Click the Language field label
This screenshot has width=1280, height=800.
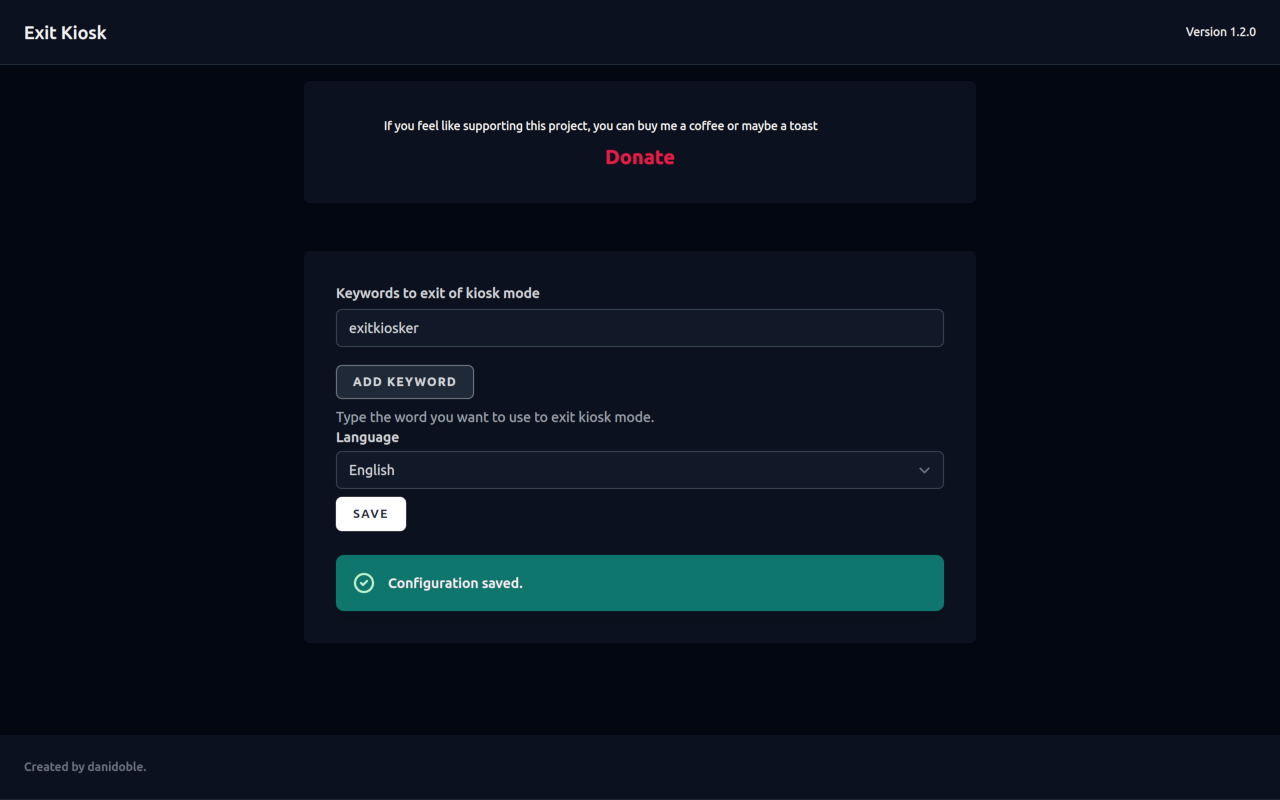point(367,437)
